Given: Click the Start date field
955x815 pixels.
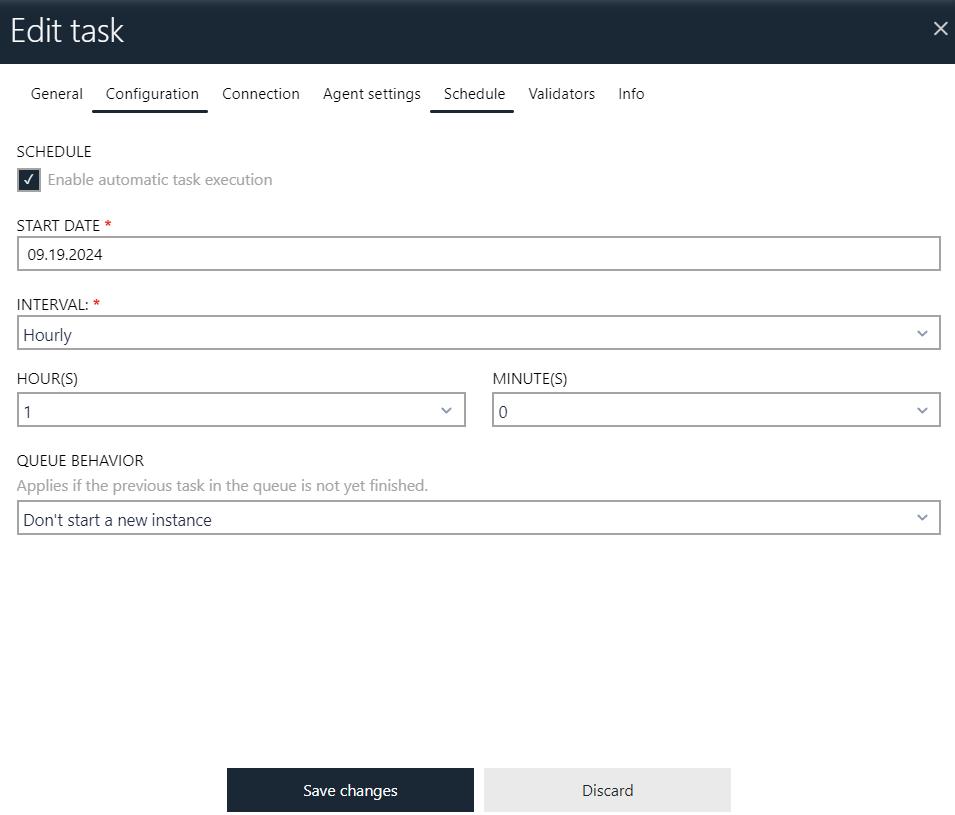Looking at the screenshot, I should (x=478, y=253).
